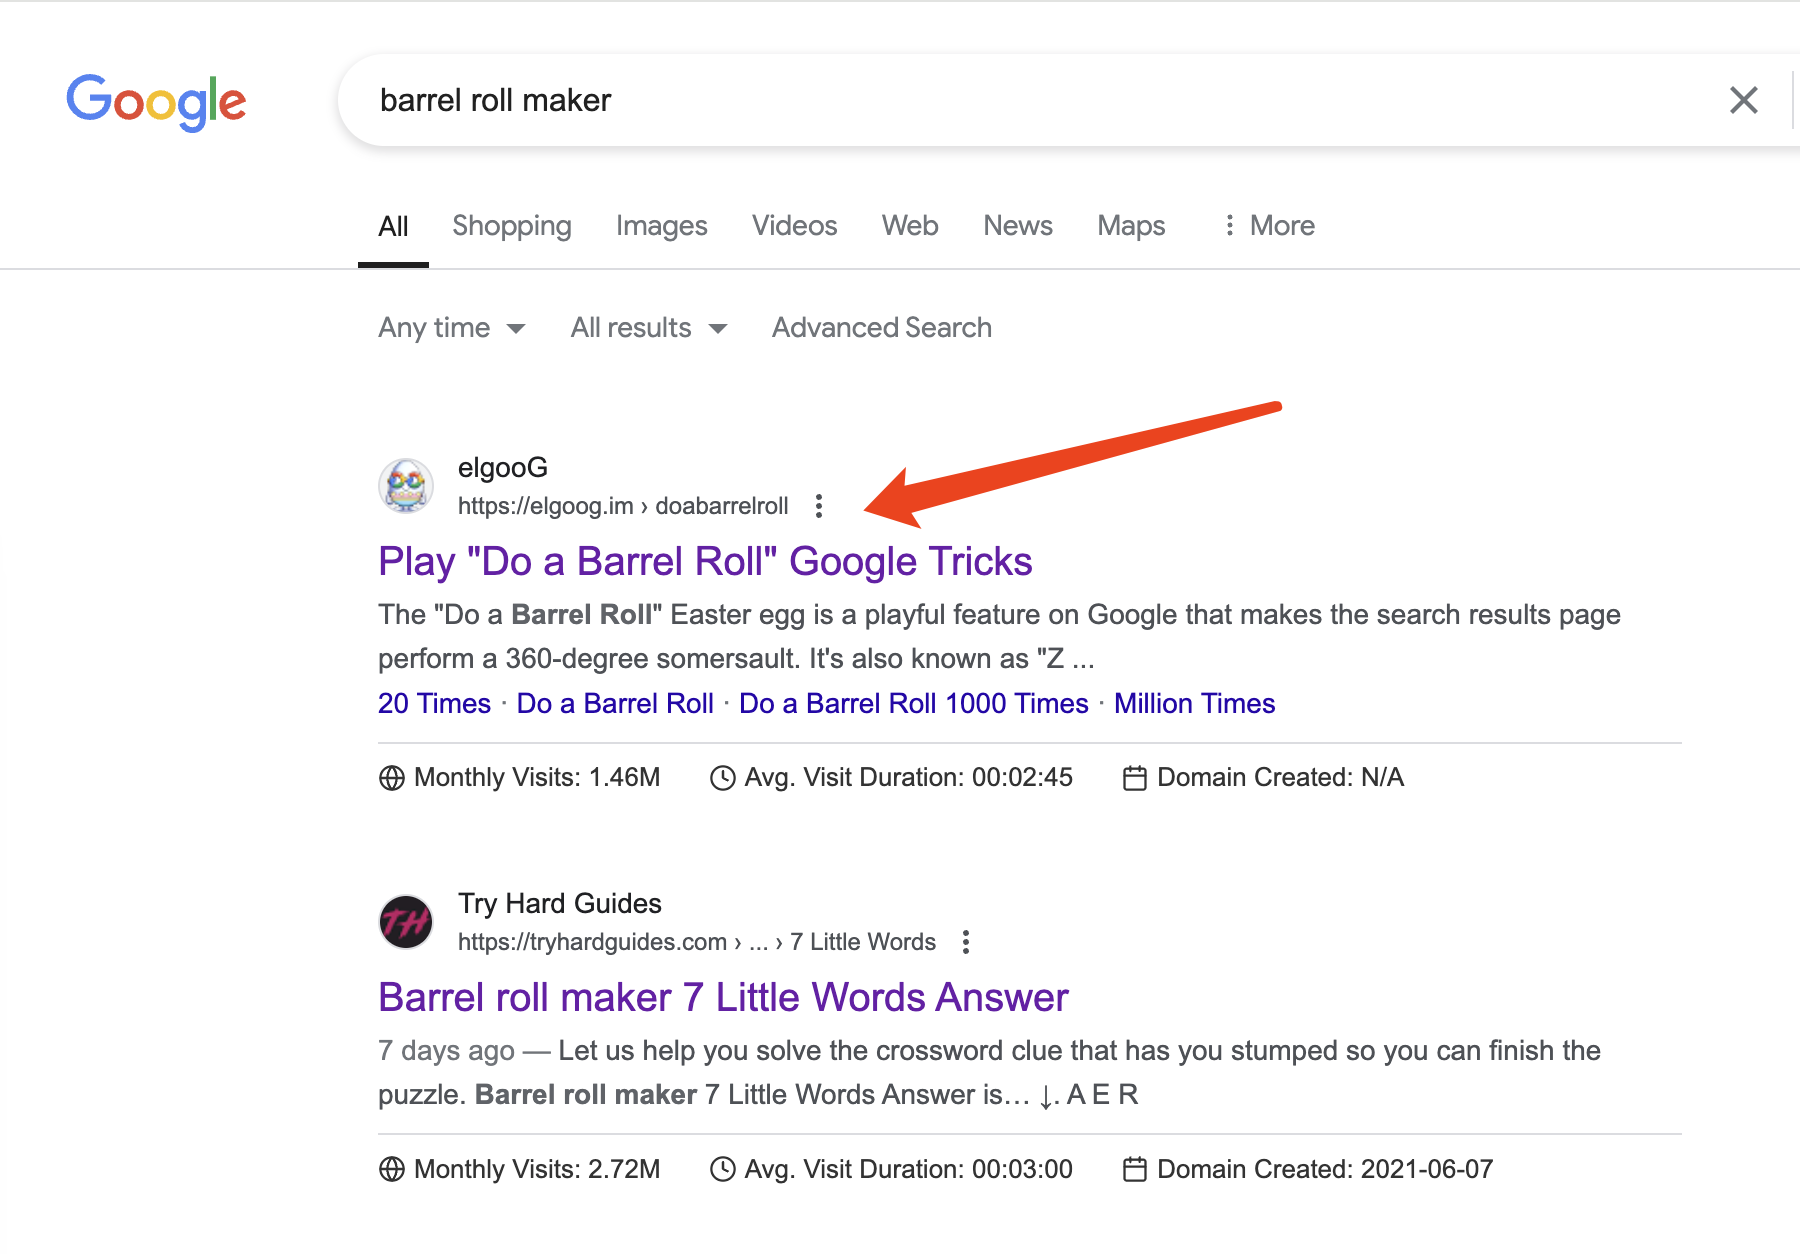Click calendar icon by Domain Created: 2021-06-07
This screenshot has height=1254, width=1800.
pyautogui.click(x=1135, y=1169)
